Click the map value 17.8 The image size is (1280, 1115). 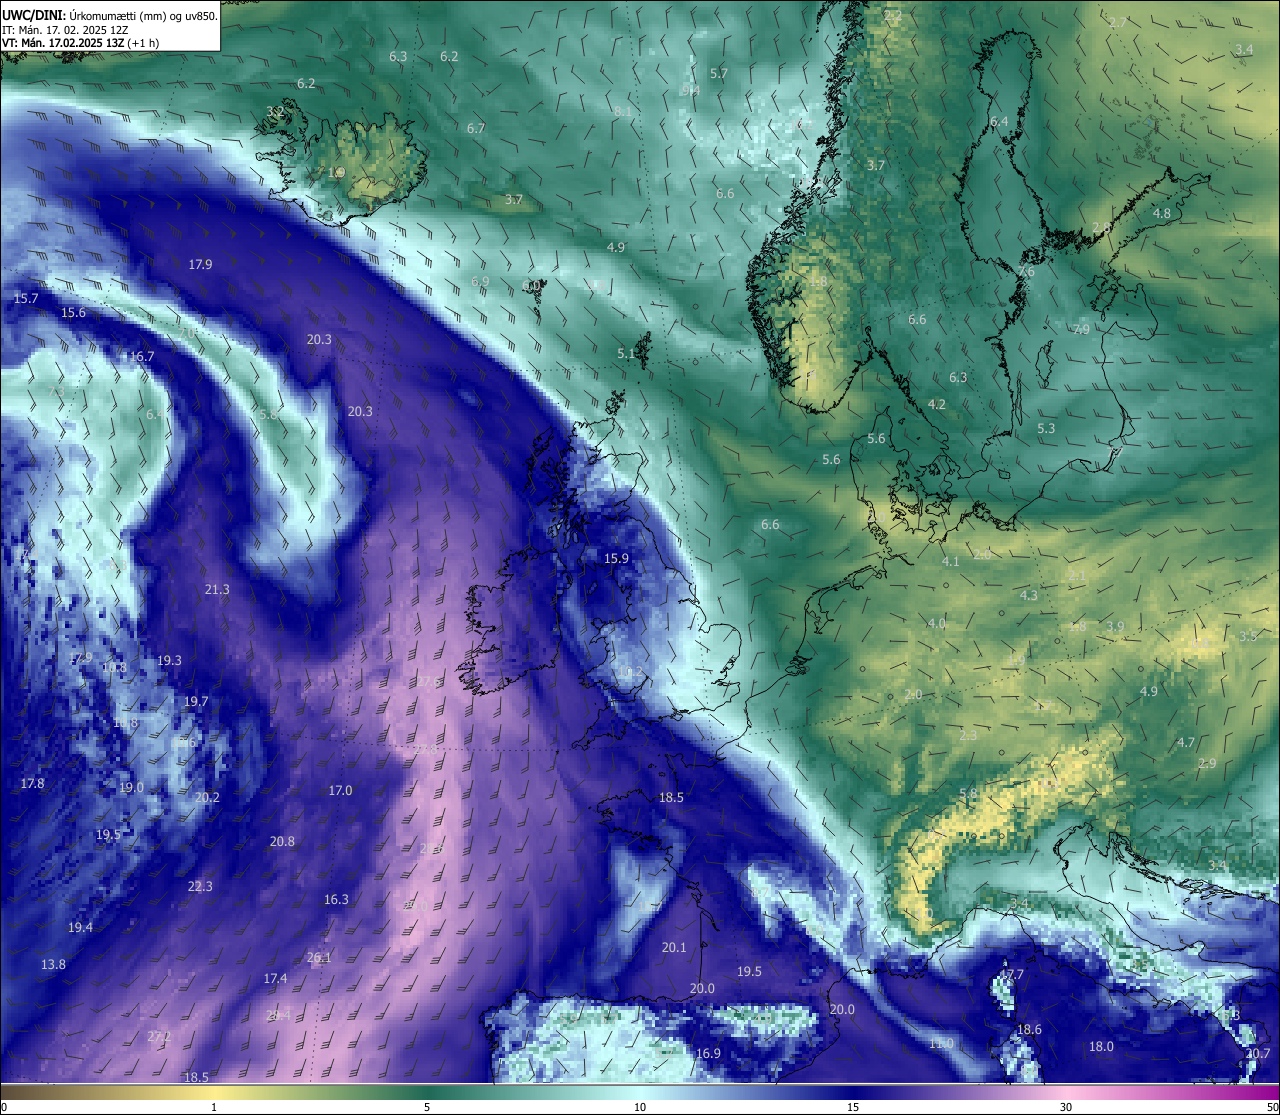click(32, 784)
